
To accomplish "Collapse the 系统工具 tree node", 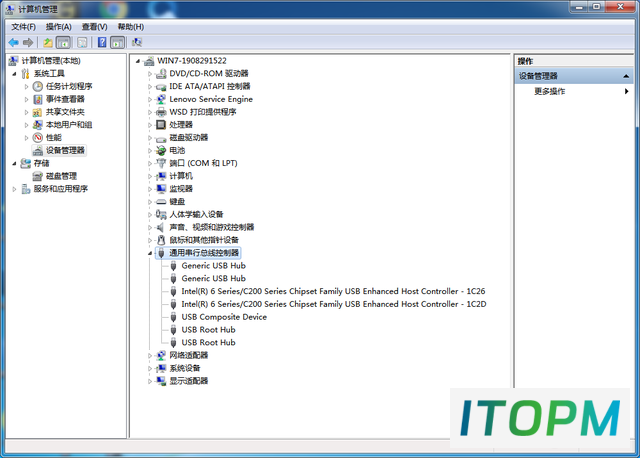I will [14, 74].
